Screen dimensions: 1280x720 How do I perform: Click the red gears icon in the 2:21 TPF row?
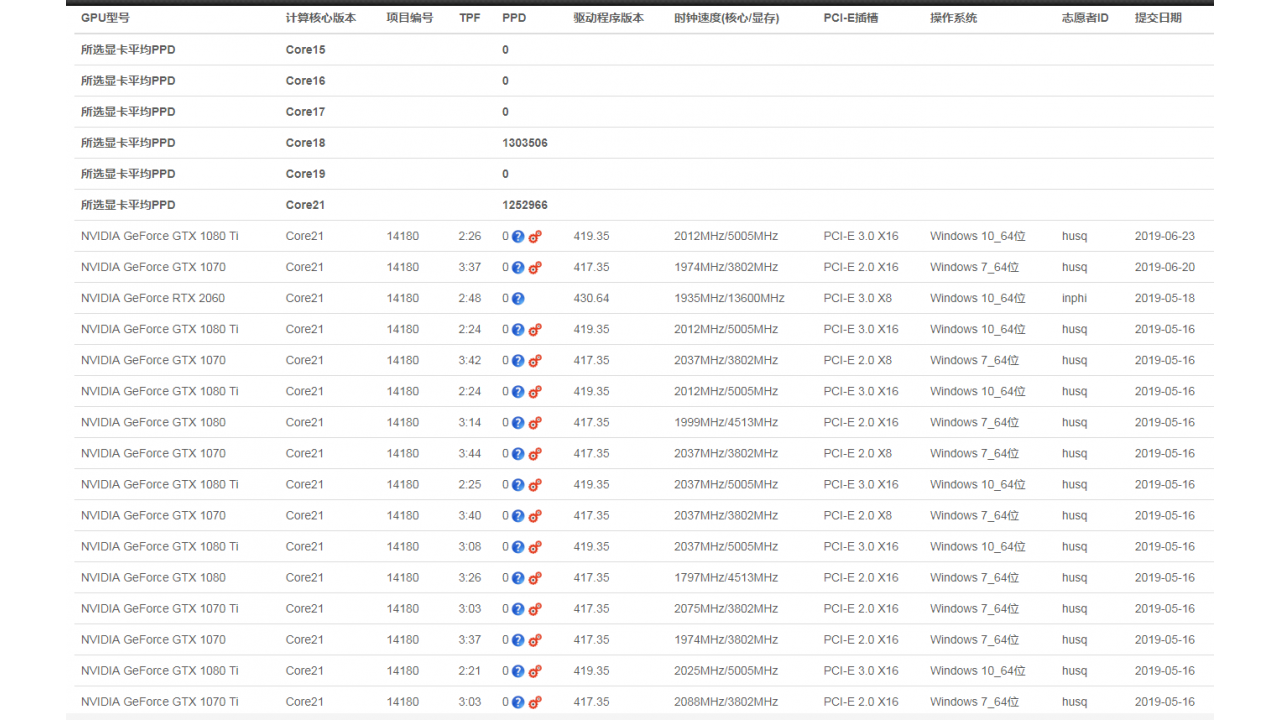coord(535,671)
